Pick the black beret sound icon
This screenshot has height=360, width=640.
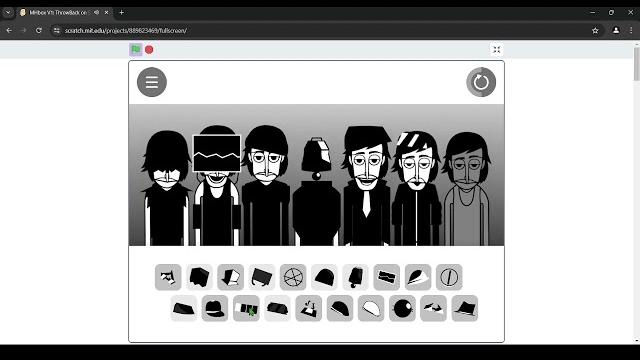pyautogui.click(x=340, y=308)
